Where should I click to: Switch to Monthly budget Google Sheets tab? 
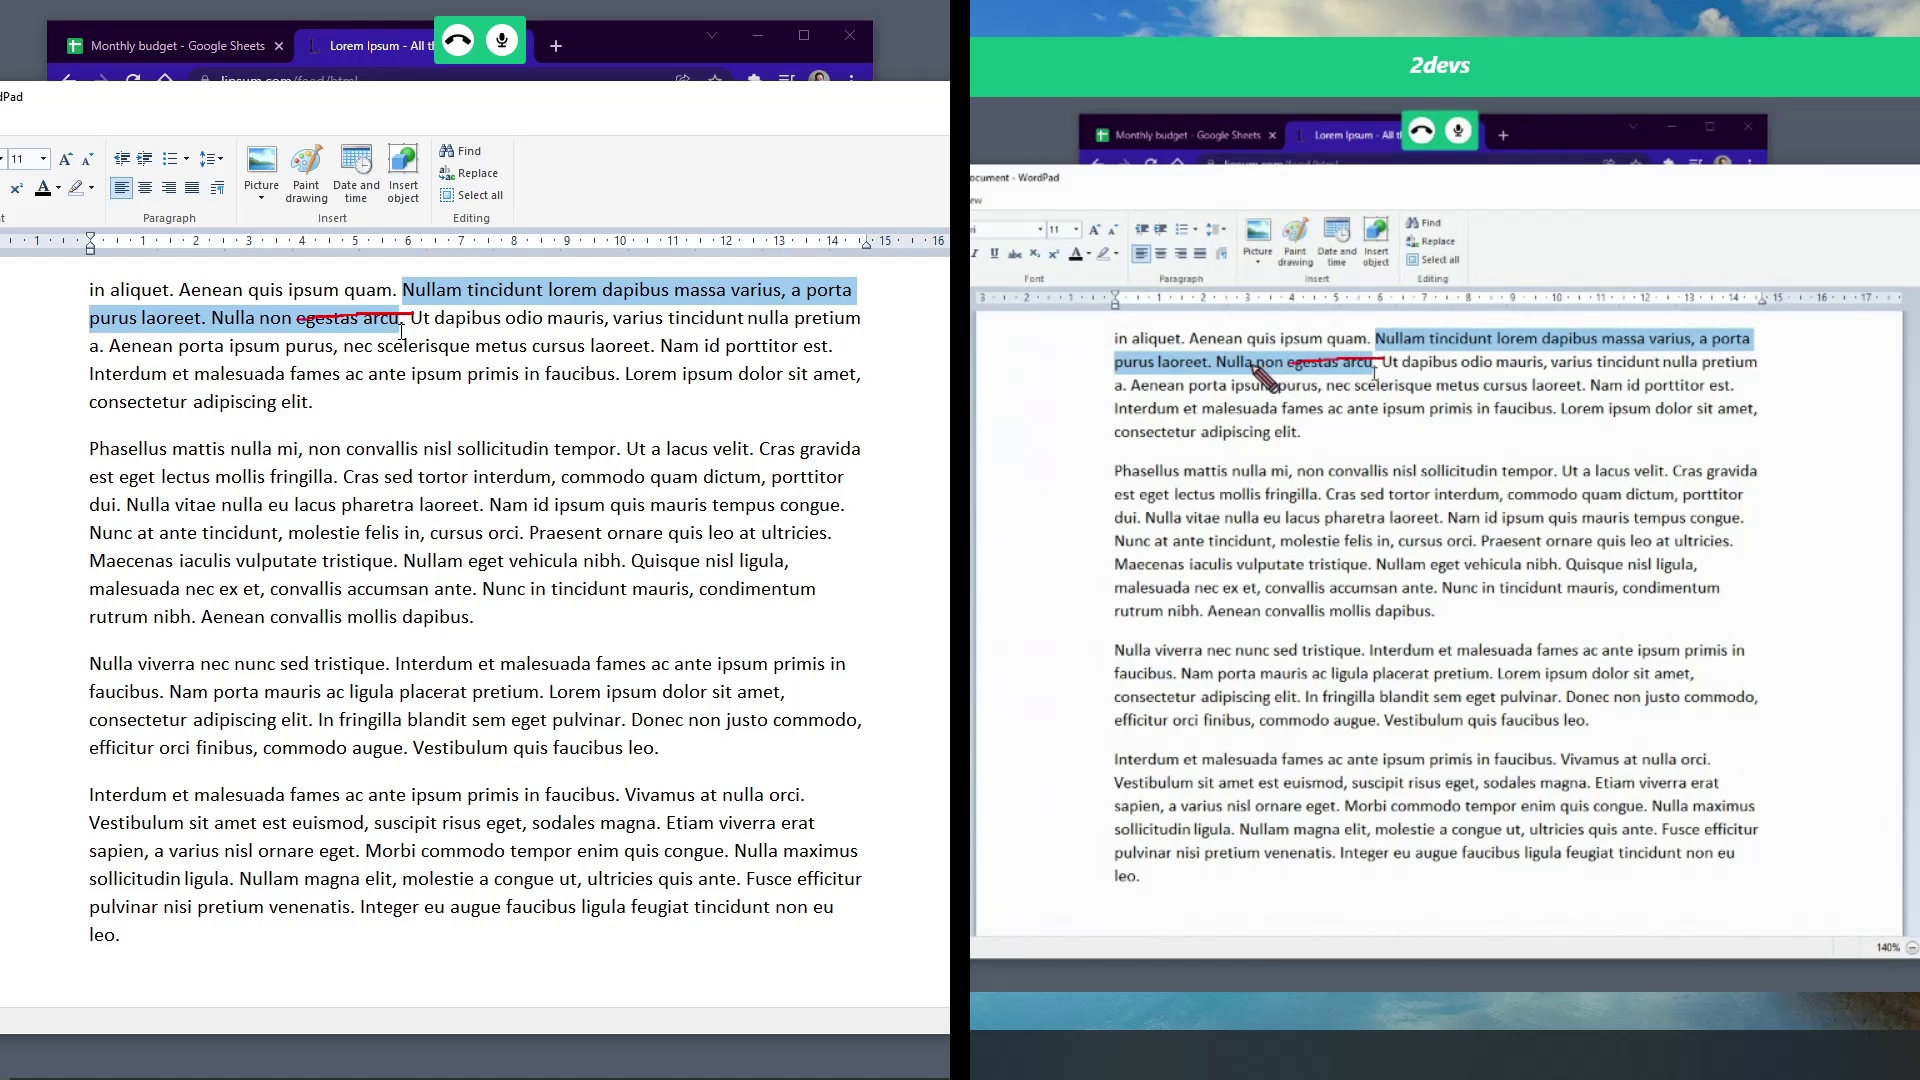(176, 46)
